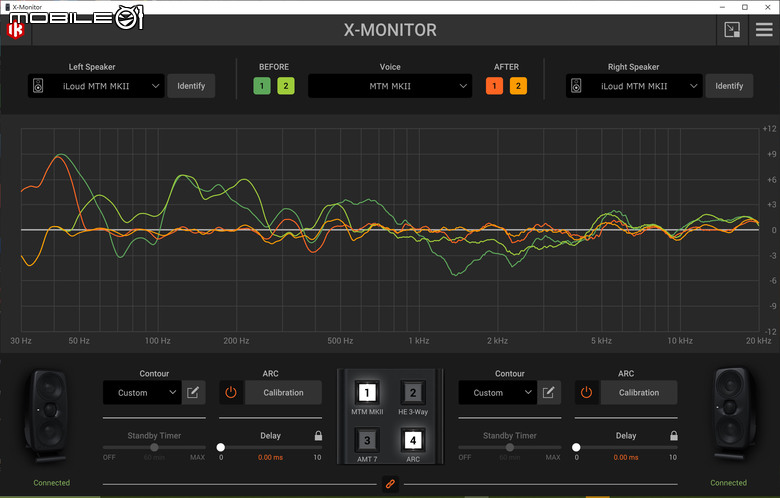Click right delay value 0.00 ms
Screen dimensions: 780x498
[626, 457]
